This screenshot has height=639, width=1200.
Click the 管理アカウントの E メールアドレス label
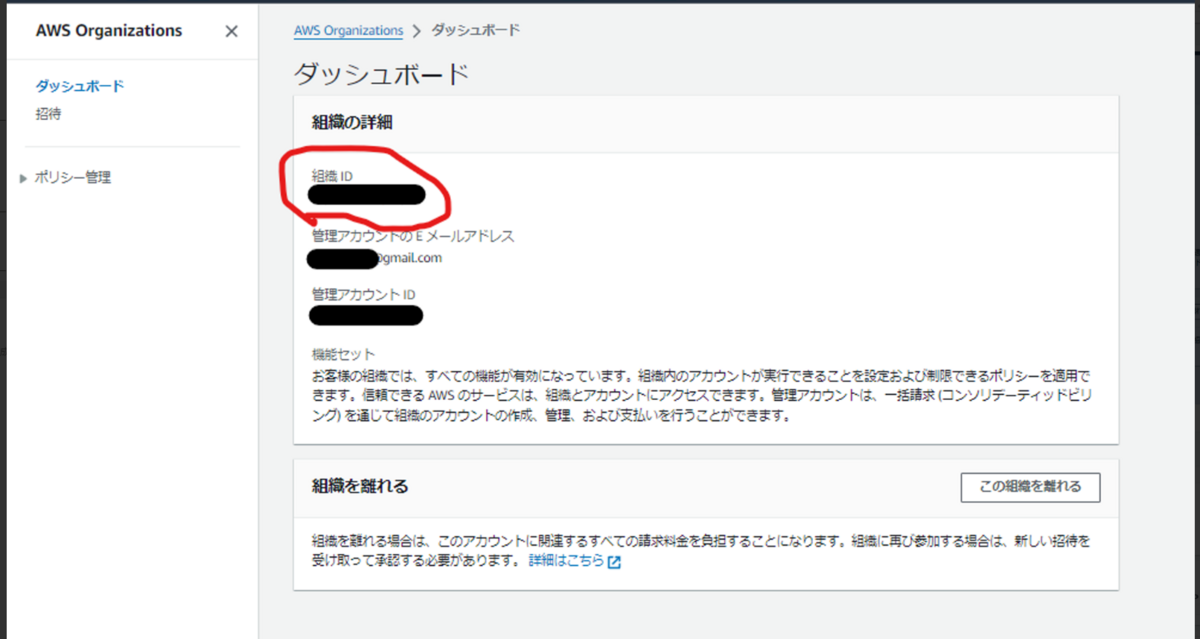pyautogui.click(x=413, y=237)
